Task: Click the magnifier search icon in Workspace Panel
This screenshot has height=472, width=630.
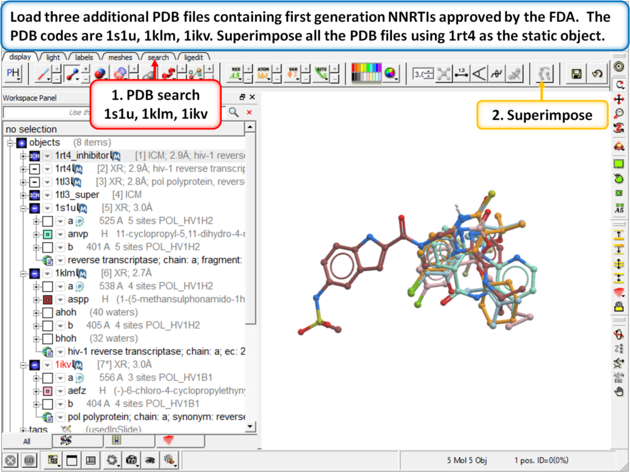Action: pyautogui.click(x=233, y=113)
